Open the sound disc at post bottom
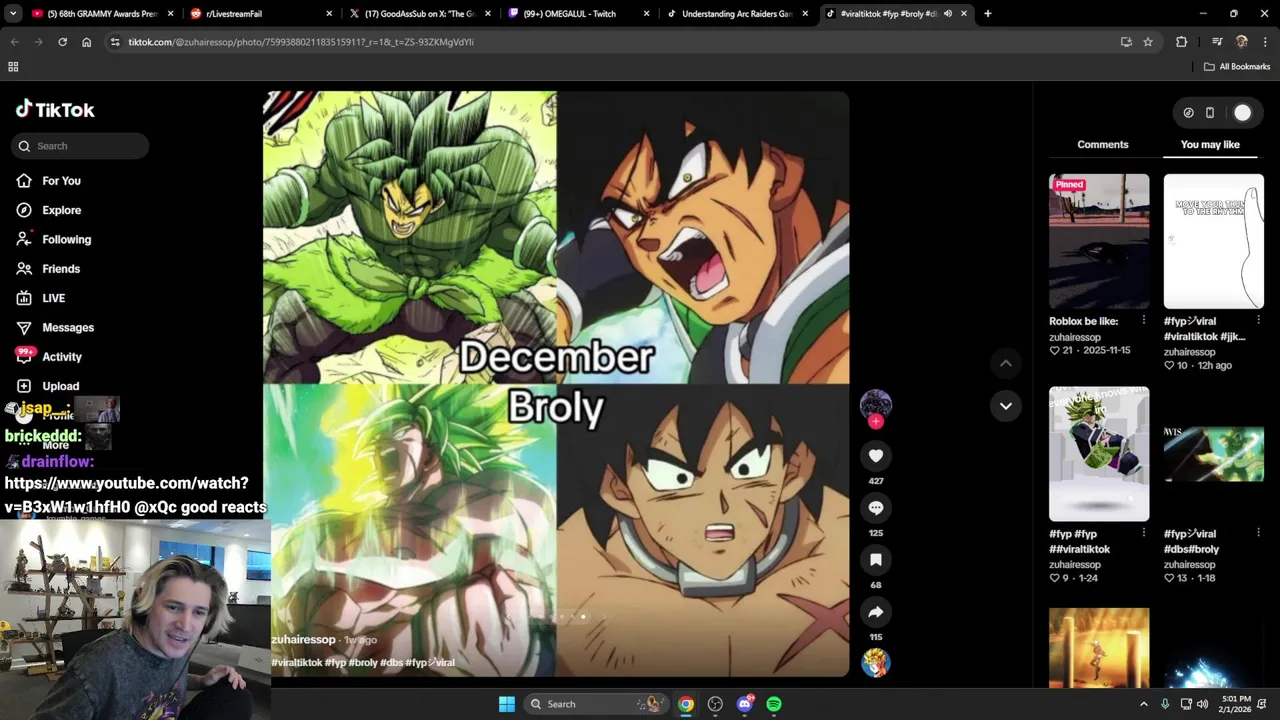Image resolution: width=1280 pixels, height=720 pixels. (876, 662)
